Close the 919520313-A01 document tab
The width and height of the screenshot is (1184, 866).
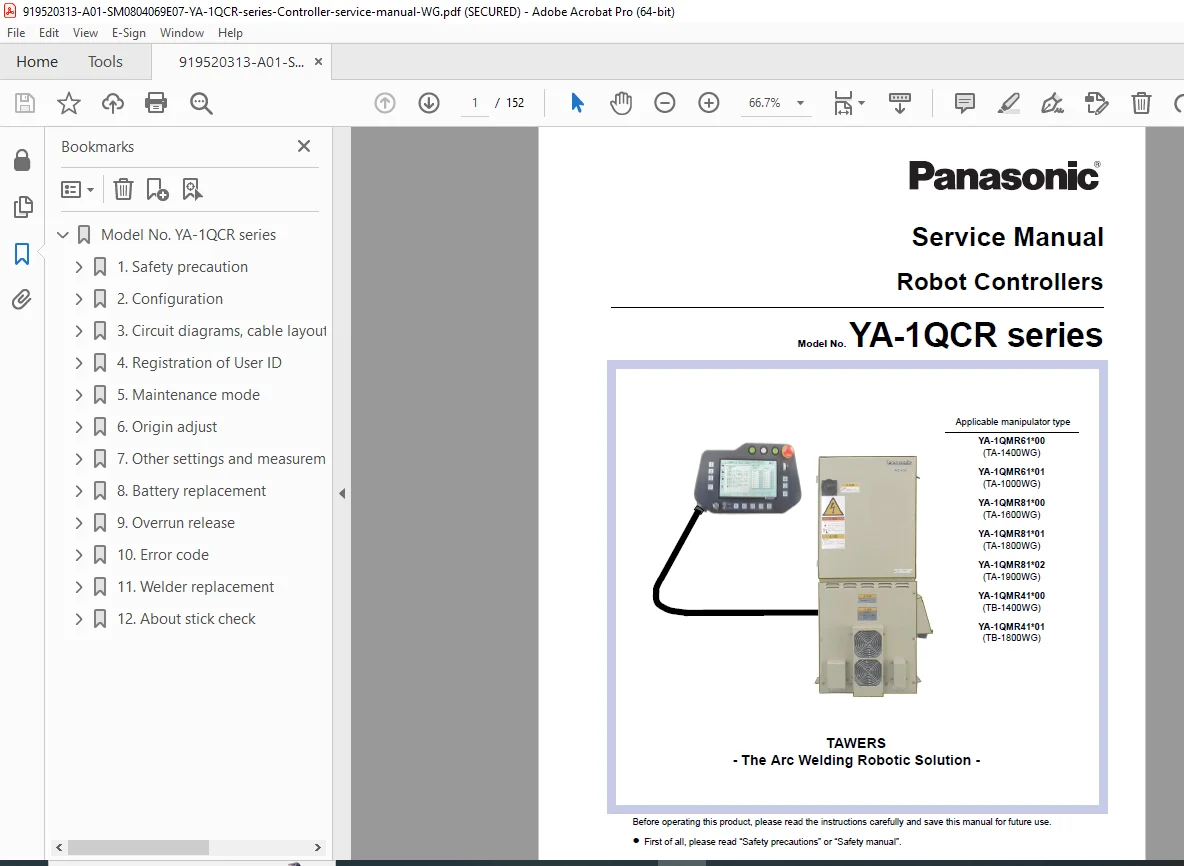(319, 62)
